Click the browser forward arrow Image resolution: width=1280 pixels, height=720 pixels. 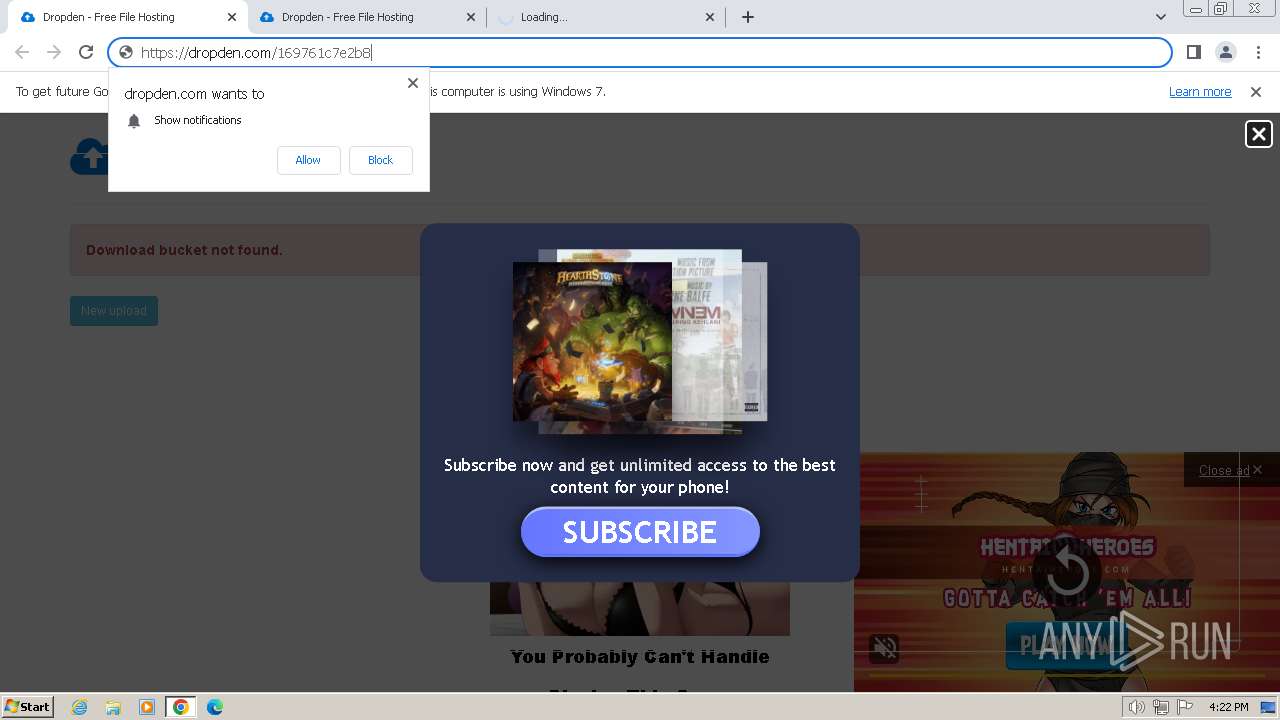(54, 52)
